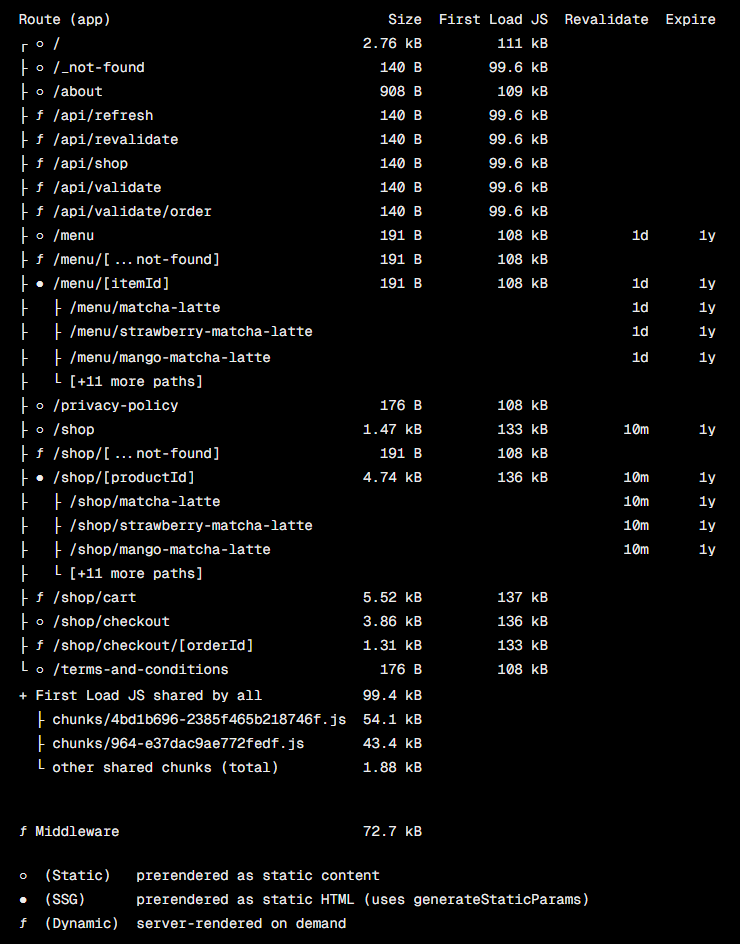
Task: Click /menu/mango-matcha-latte path
Action: tap(170, 358)
